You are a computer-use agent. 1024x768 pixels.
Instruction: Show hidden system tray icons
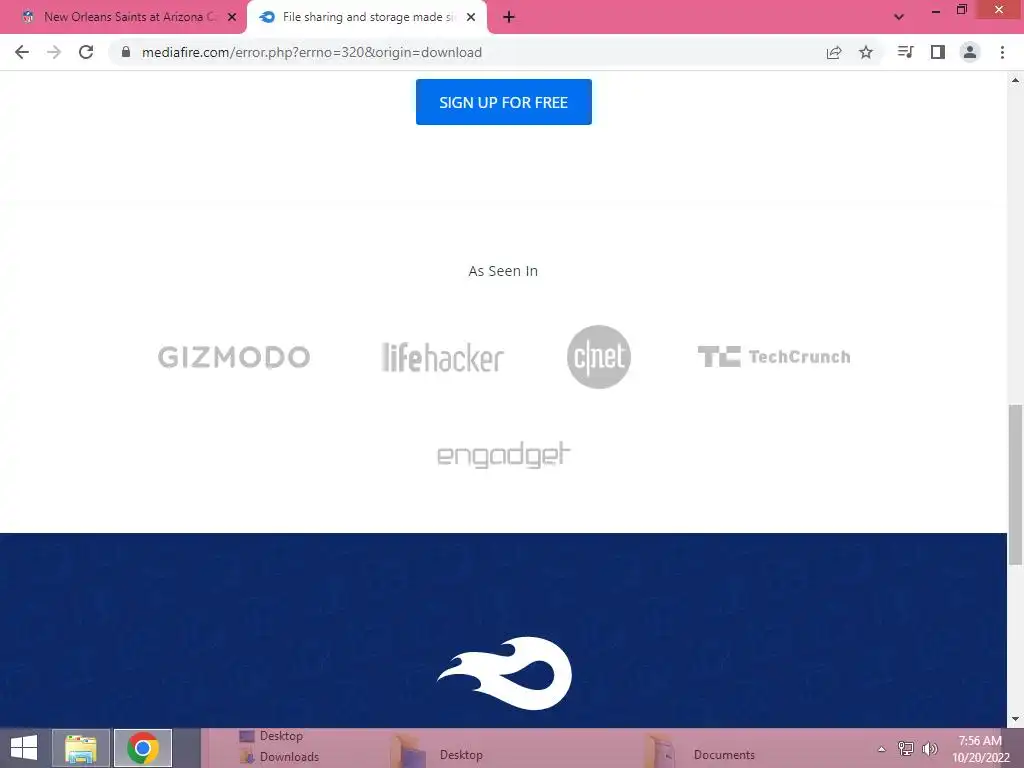[882, 749]
